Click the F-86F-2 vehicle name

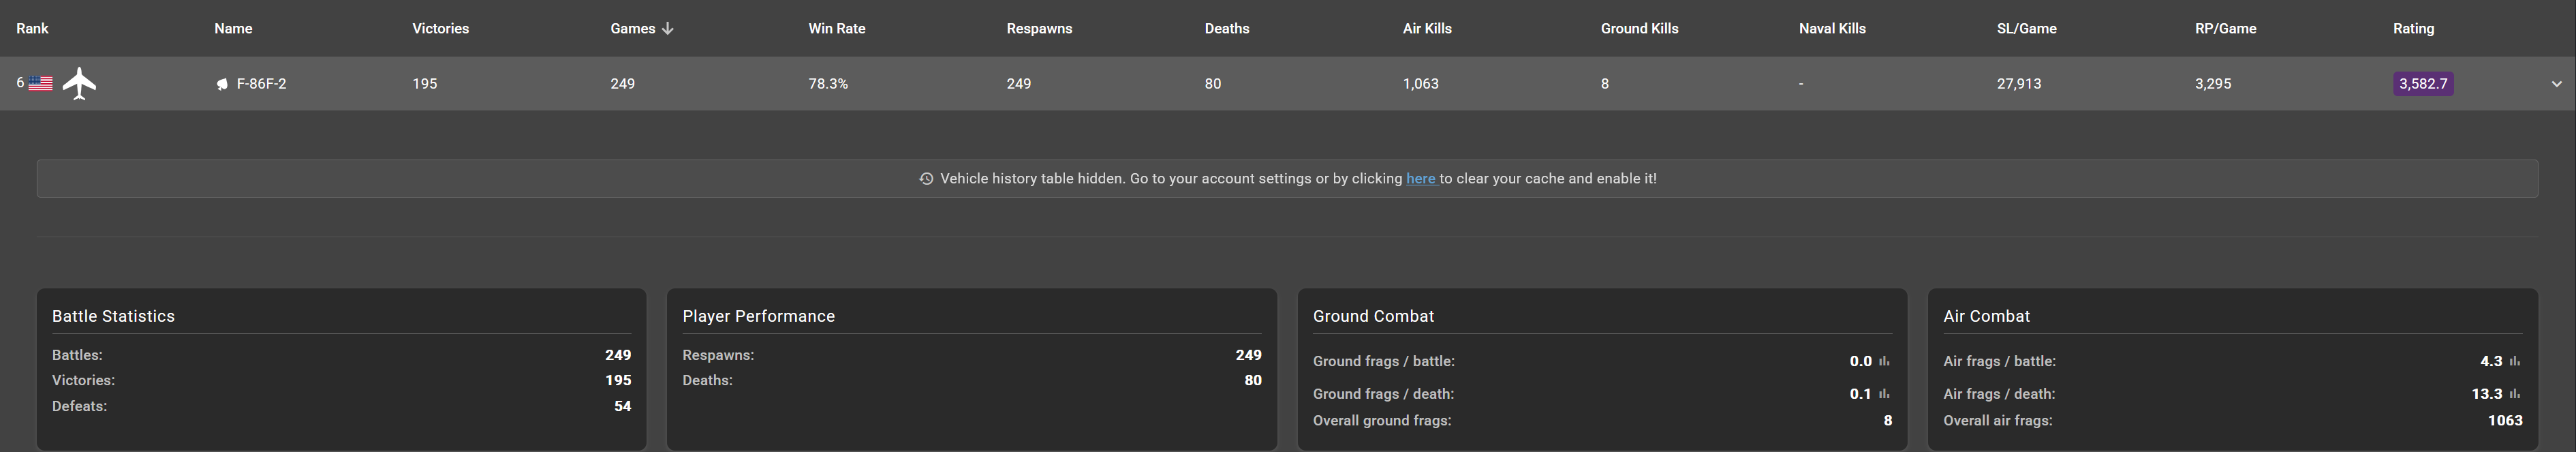261,84
